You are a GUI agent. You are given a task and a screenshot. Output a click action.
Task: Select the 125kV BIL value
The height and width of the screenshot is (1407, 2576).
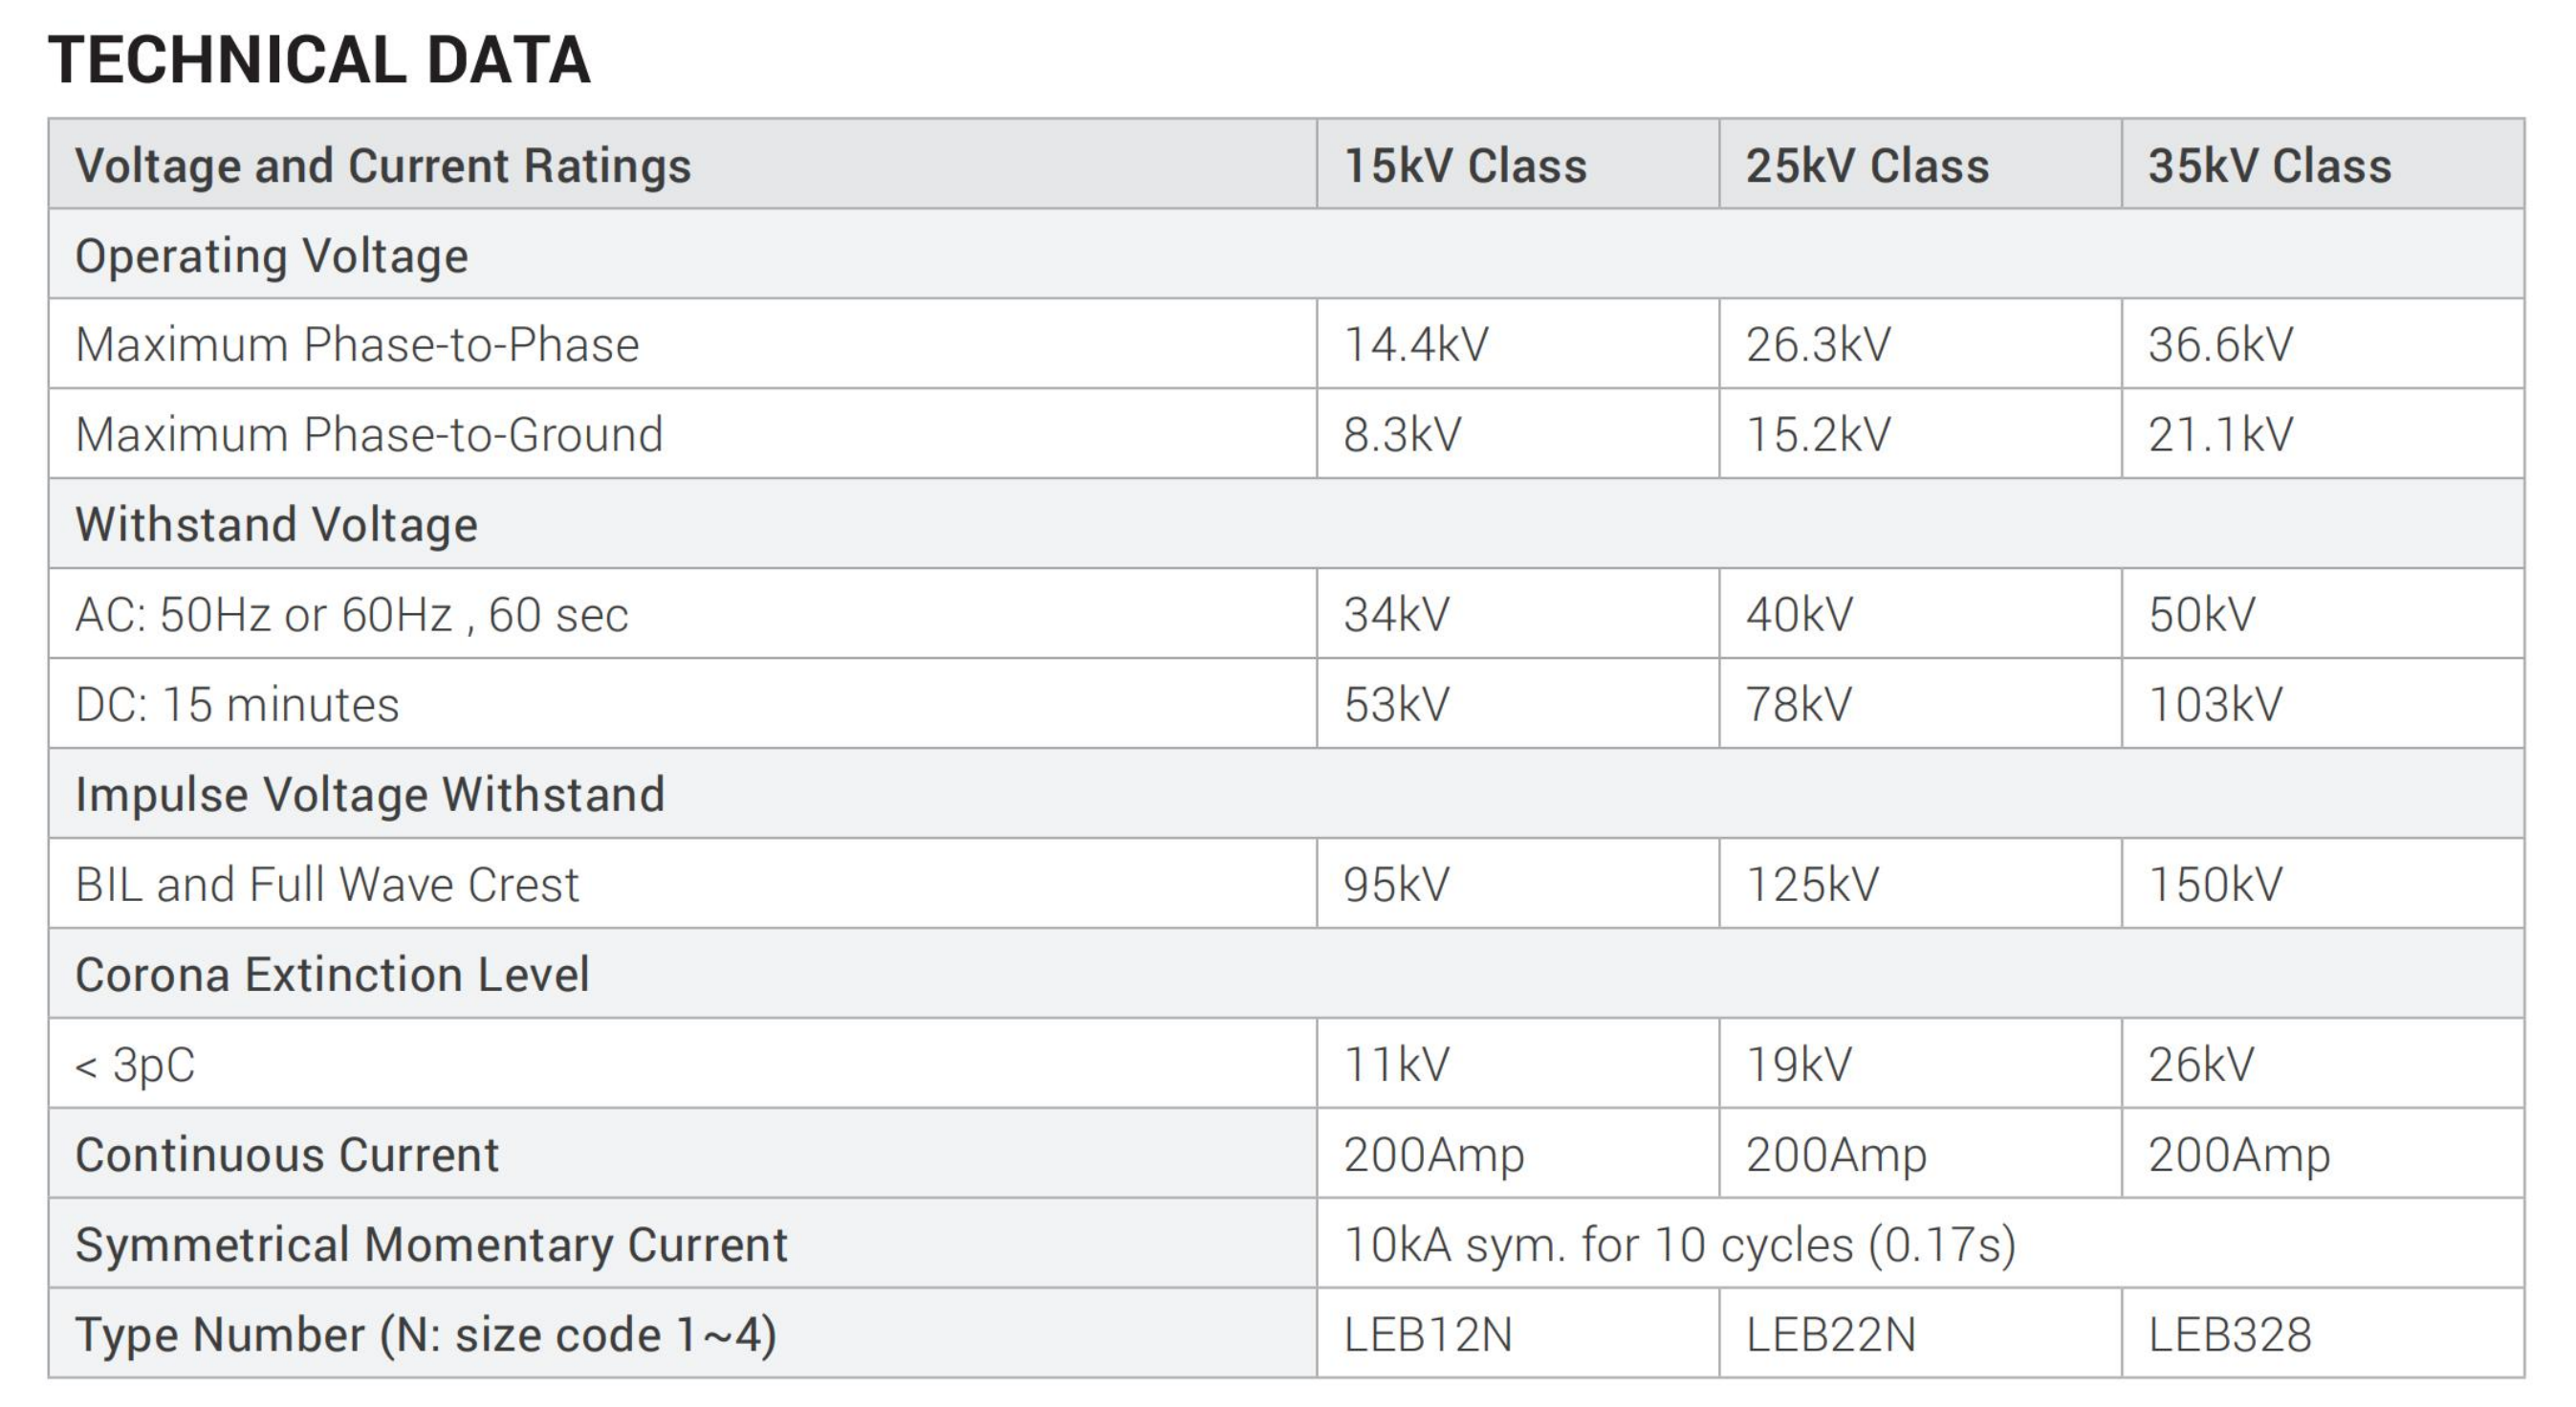click(1812, 885)
